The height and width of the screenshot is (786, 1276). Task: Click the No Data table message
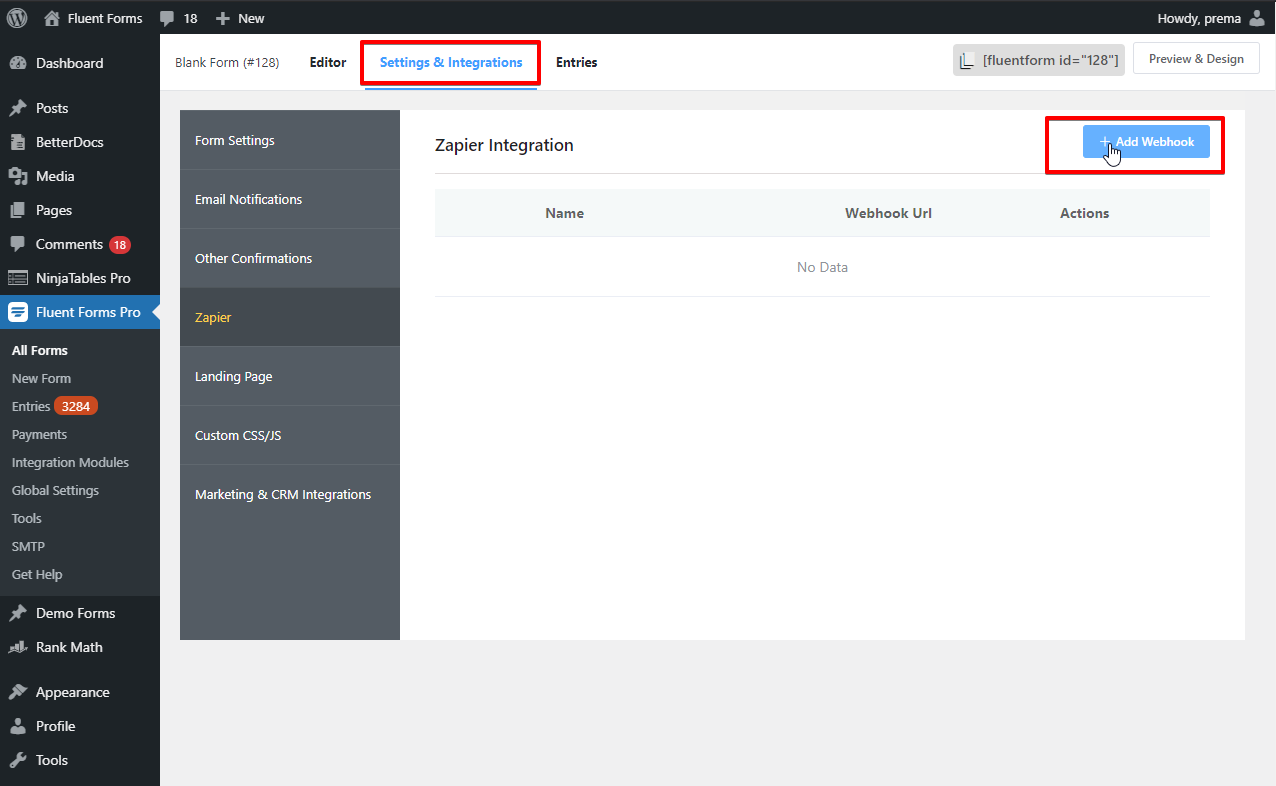(x=822, y=267)
